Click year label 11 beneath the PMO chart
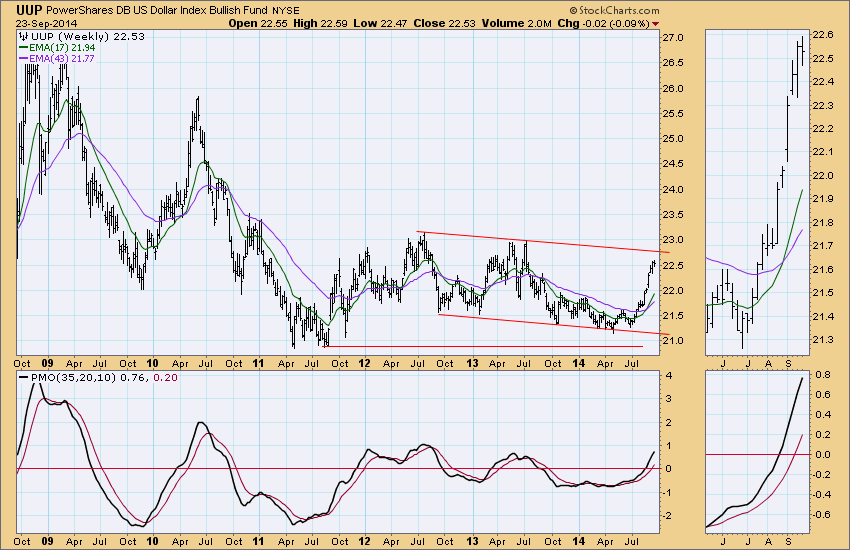Viewport: 850px width, 550px height. tap(258, 541)
